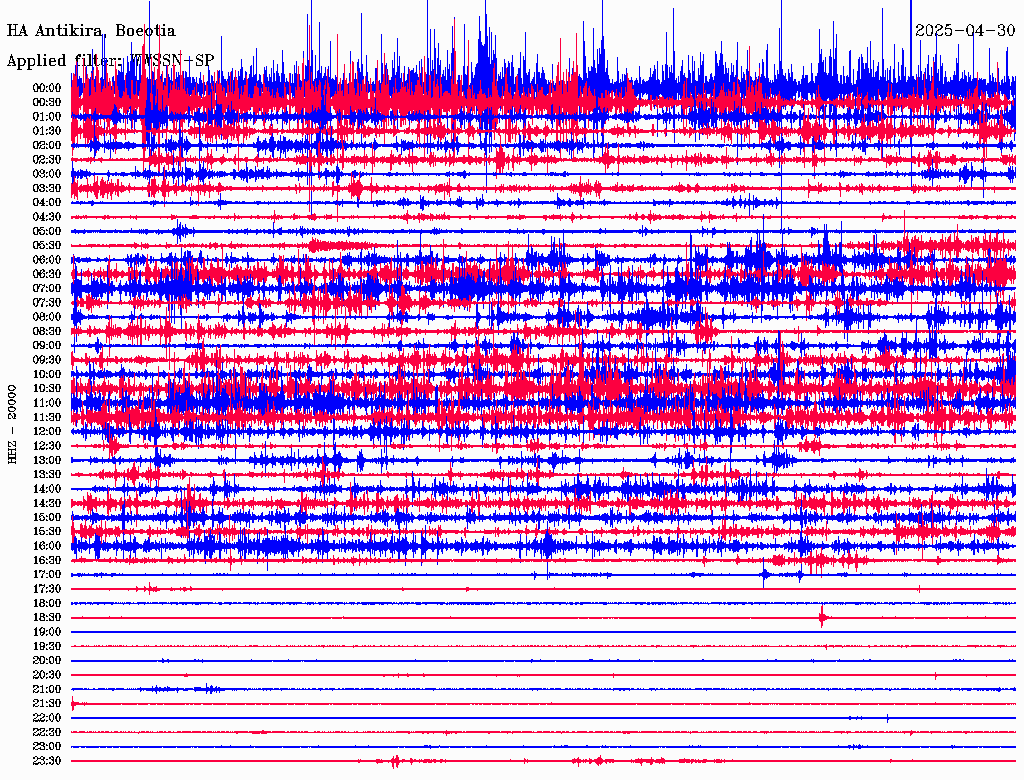Select the 19:00 time label
Screen dimensions: 1024x780
point(47,632)
